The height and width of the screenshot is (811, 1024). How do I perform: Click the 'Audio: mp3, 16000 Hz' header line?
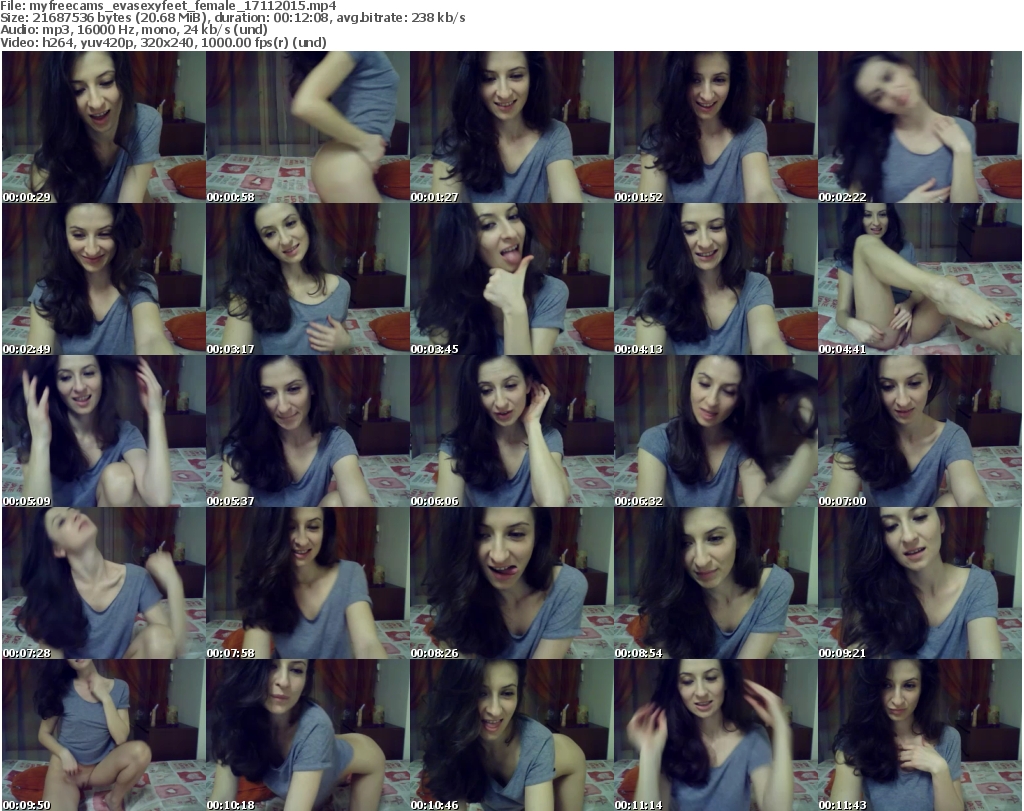[x=134, y=30]
